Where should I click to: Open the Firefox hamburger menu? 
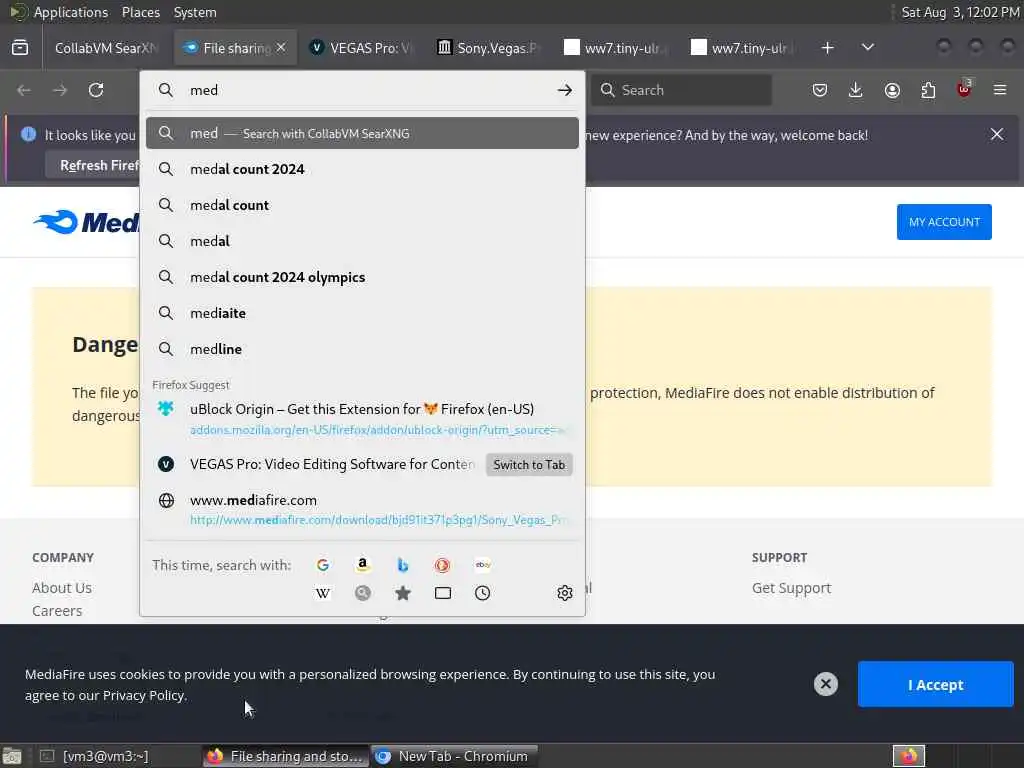click(x=1000, y=90)
